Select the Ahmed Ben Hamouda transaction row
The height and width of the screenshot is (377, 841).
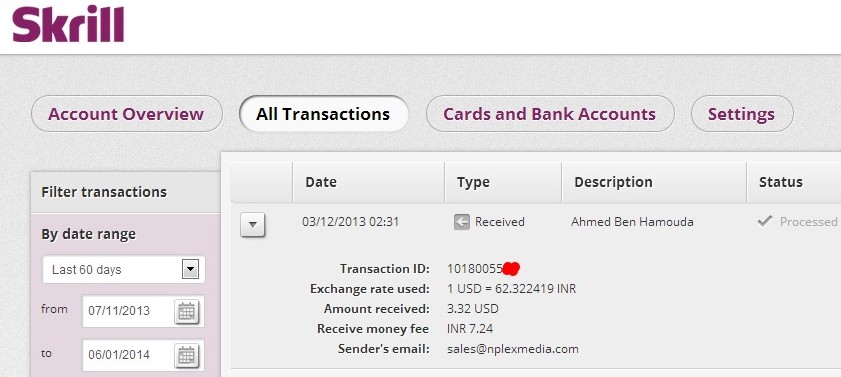[x=536, y=221]
